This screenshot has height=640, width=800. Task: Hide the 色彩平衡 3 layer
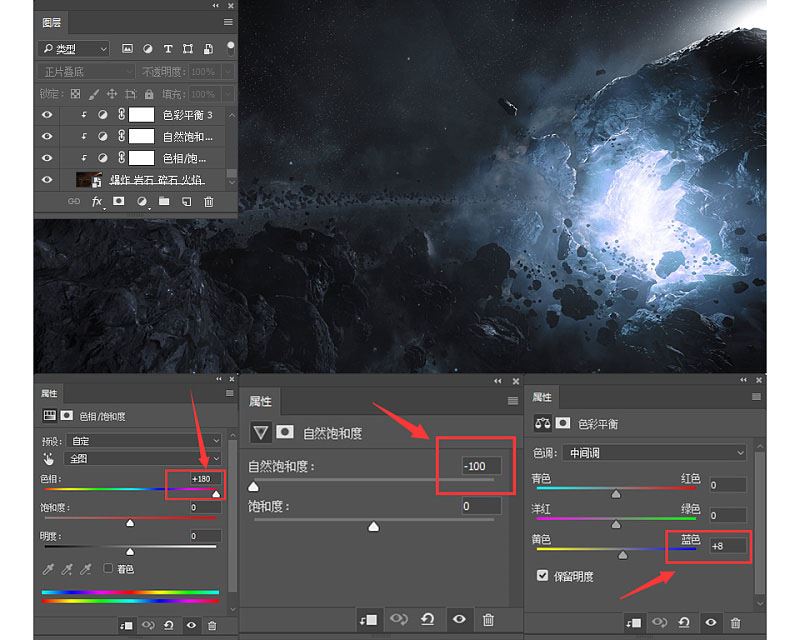click(47, 115)
